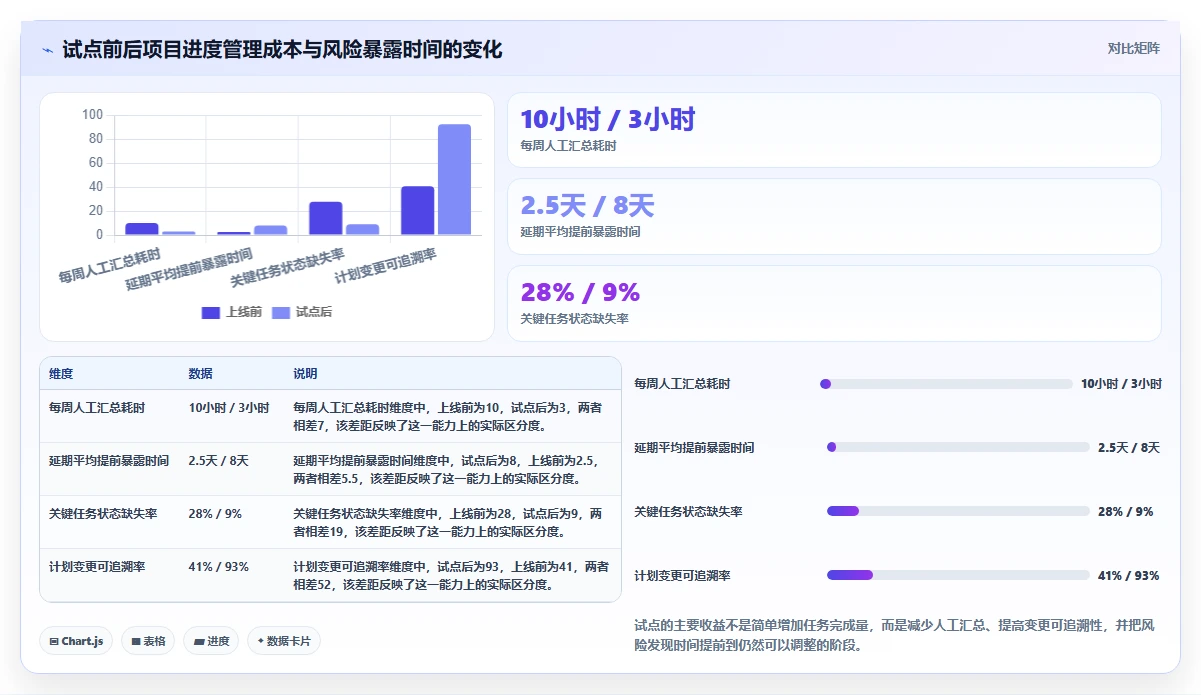Click the summary paragraph starting 试点的主要收益
1201x695 pixels.
(x=894, y=635)
